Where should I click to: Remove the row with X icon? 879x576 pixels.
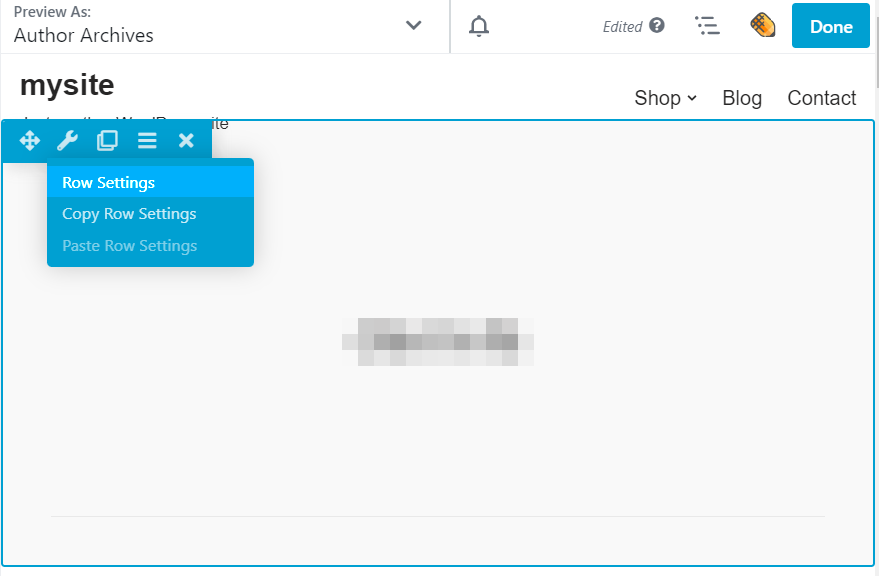pyautogui.click(x=186, y=140)
